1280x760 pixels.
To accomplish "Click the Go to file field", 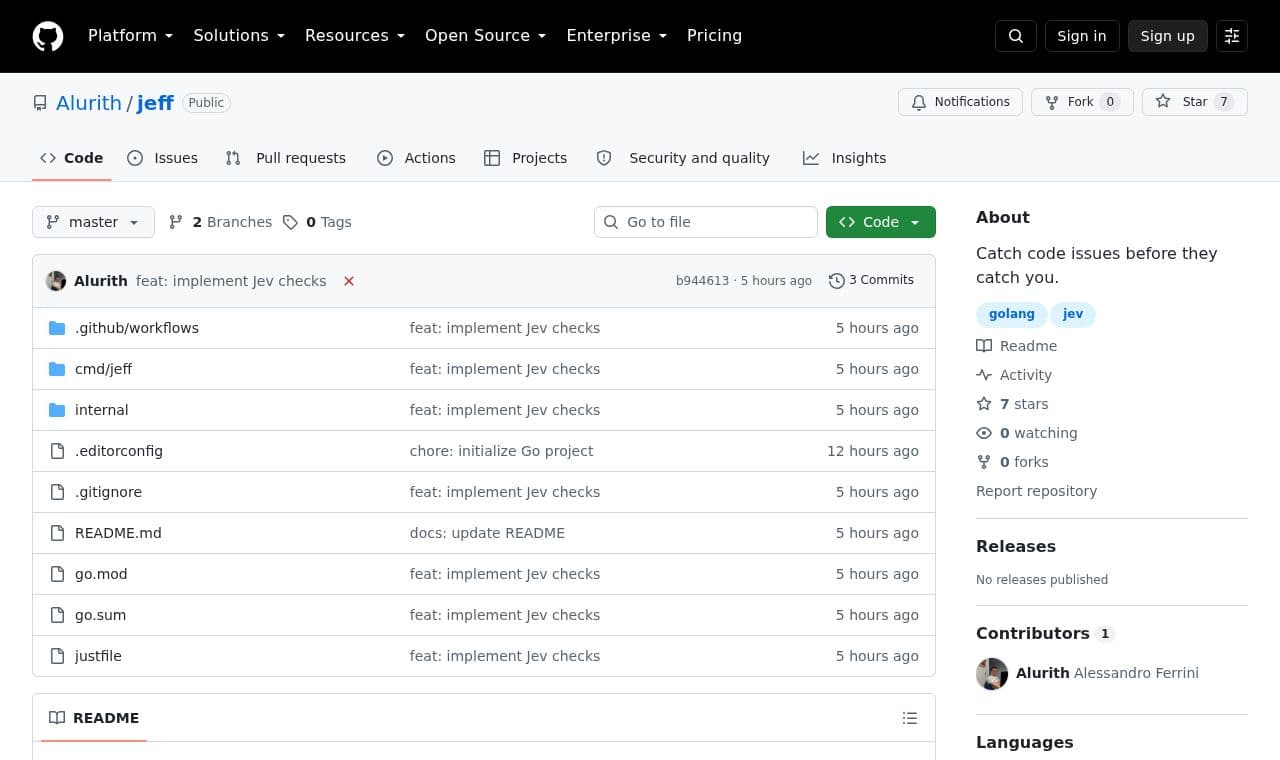I will click(706, 222).
